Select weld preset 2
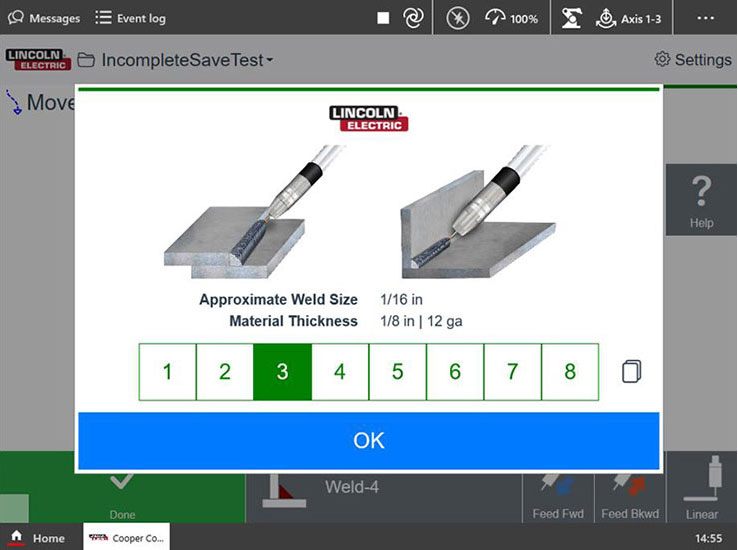The height and width of the screenshot is (550, 738). [x=225, y=372]
